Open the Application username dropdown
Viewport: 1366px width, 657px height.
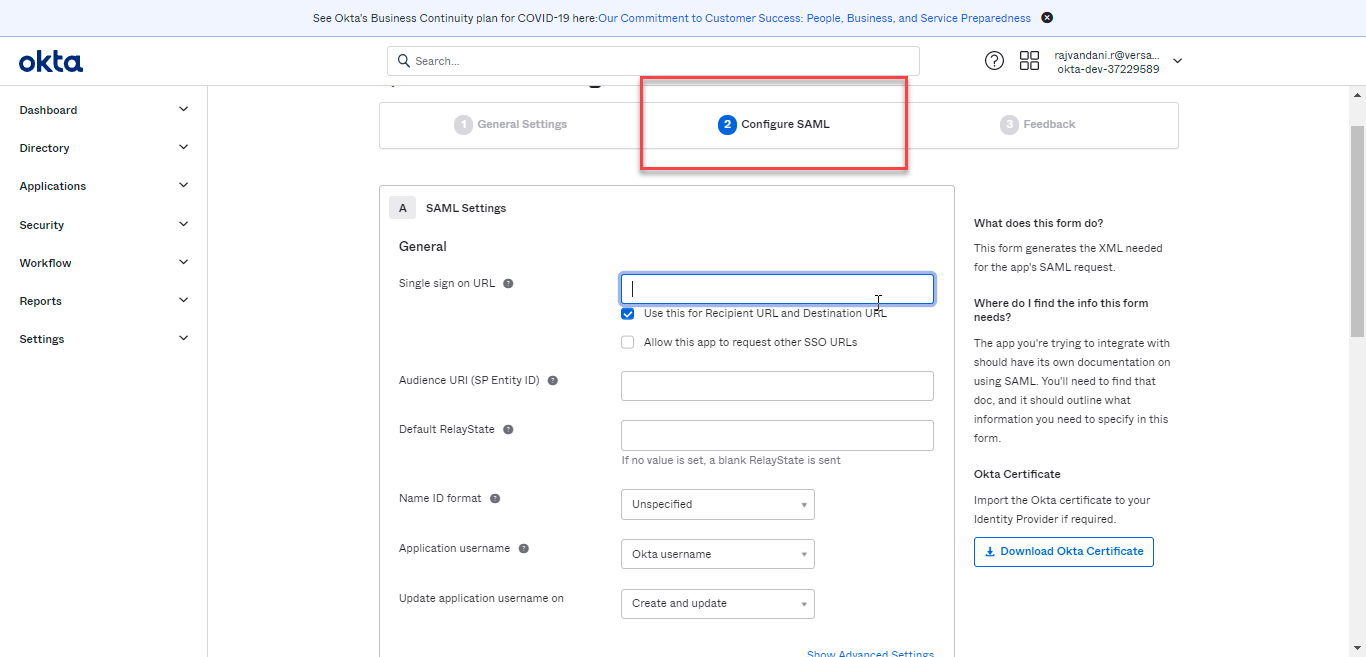click(718, 554)
